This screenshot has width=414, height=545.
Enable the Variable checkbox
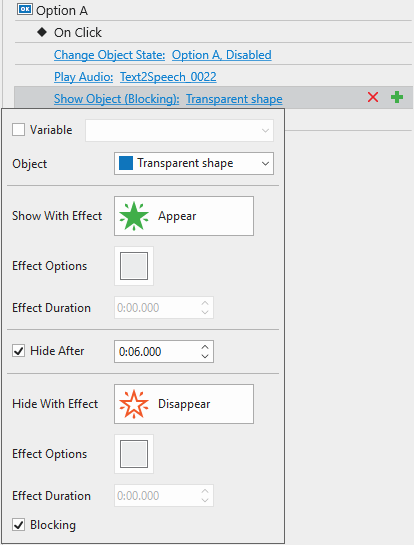pyautogui.click(x=18, y=130)
